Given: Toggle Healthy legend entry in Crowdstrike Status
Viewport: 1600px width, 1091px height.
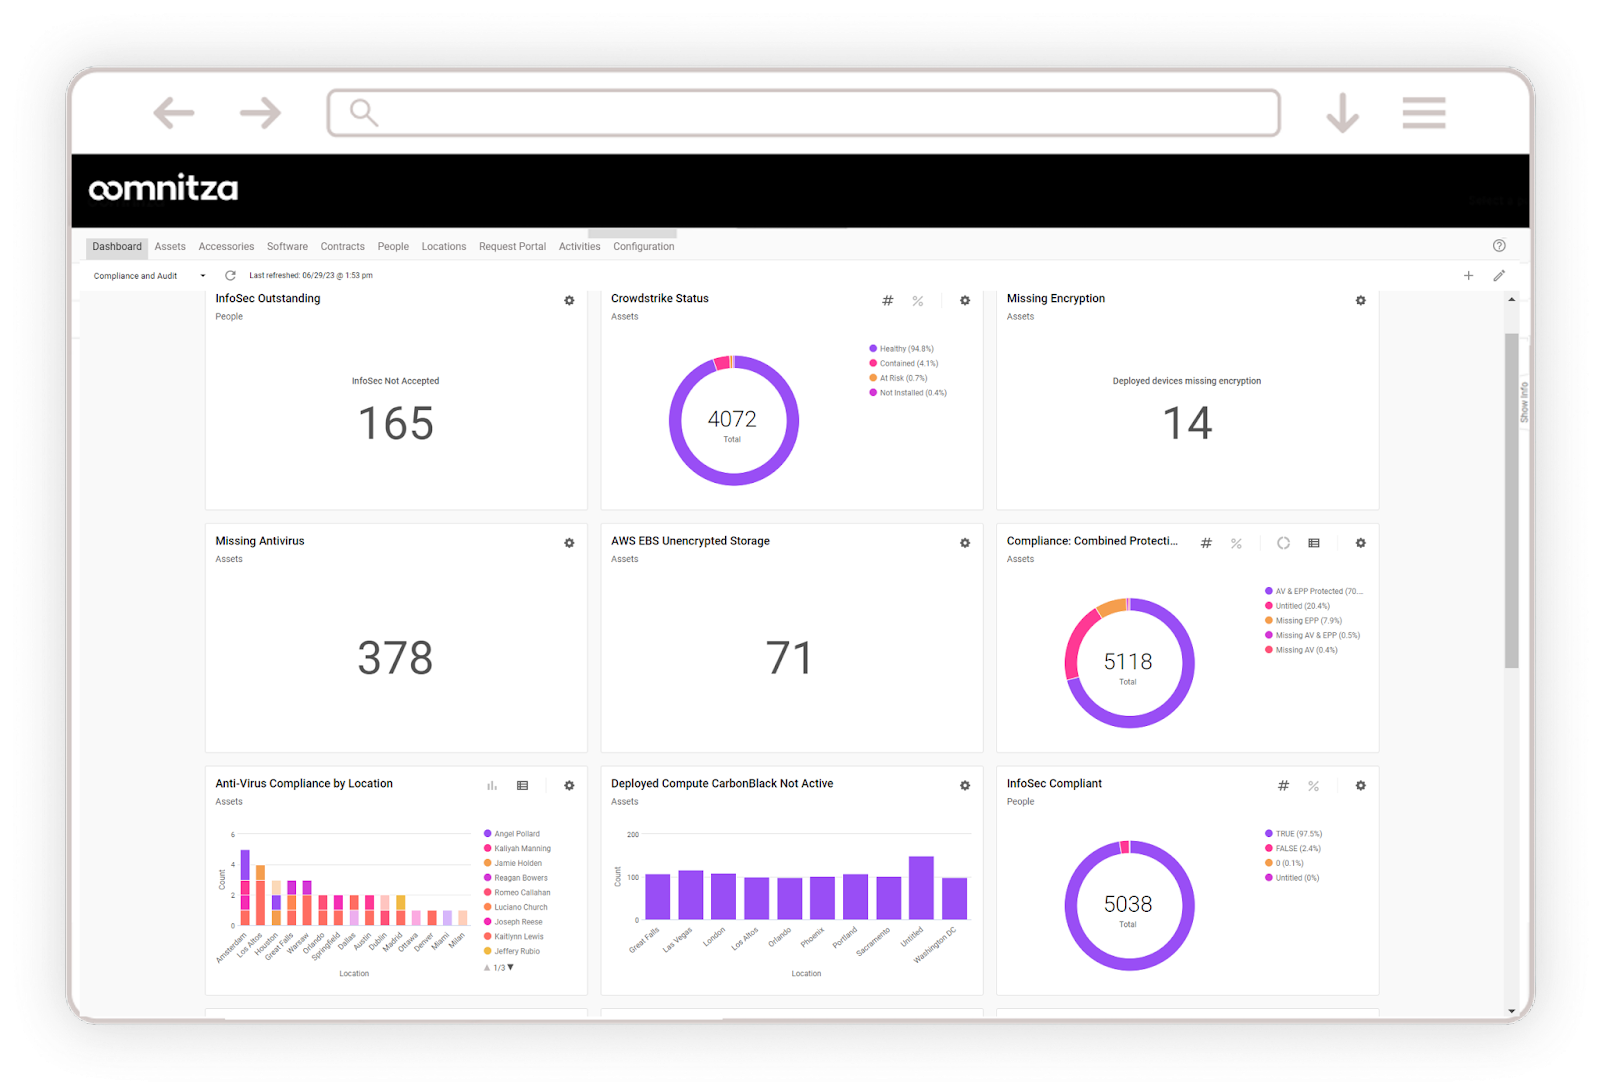Looking at the screenshot, I should 902,349.
